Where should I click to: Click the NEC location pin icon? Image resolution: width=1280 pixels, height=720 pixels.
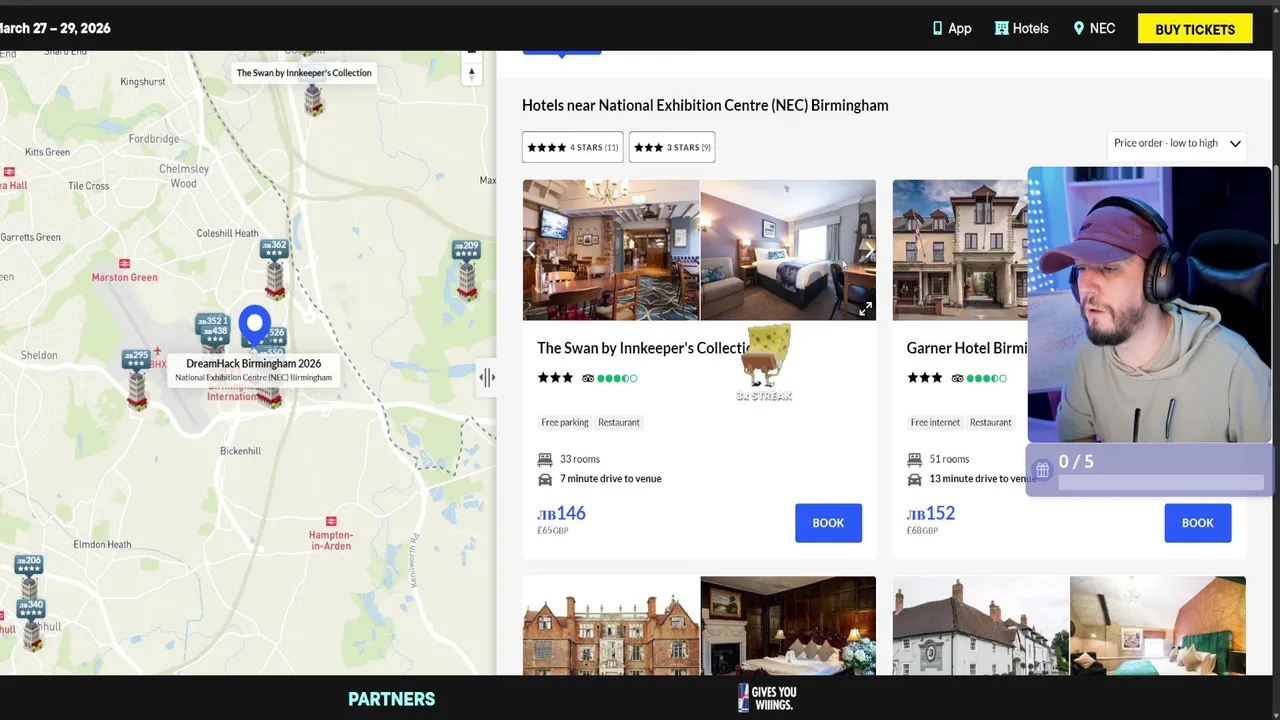point(1078,28)
